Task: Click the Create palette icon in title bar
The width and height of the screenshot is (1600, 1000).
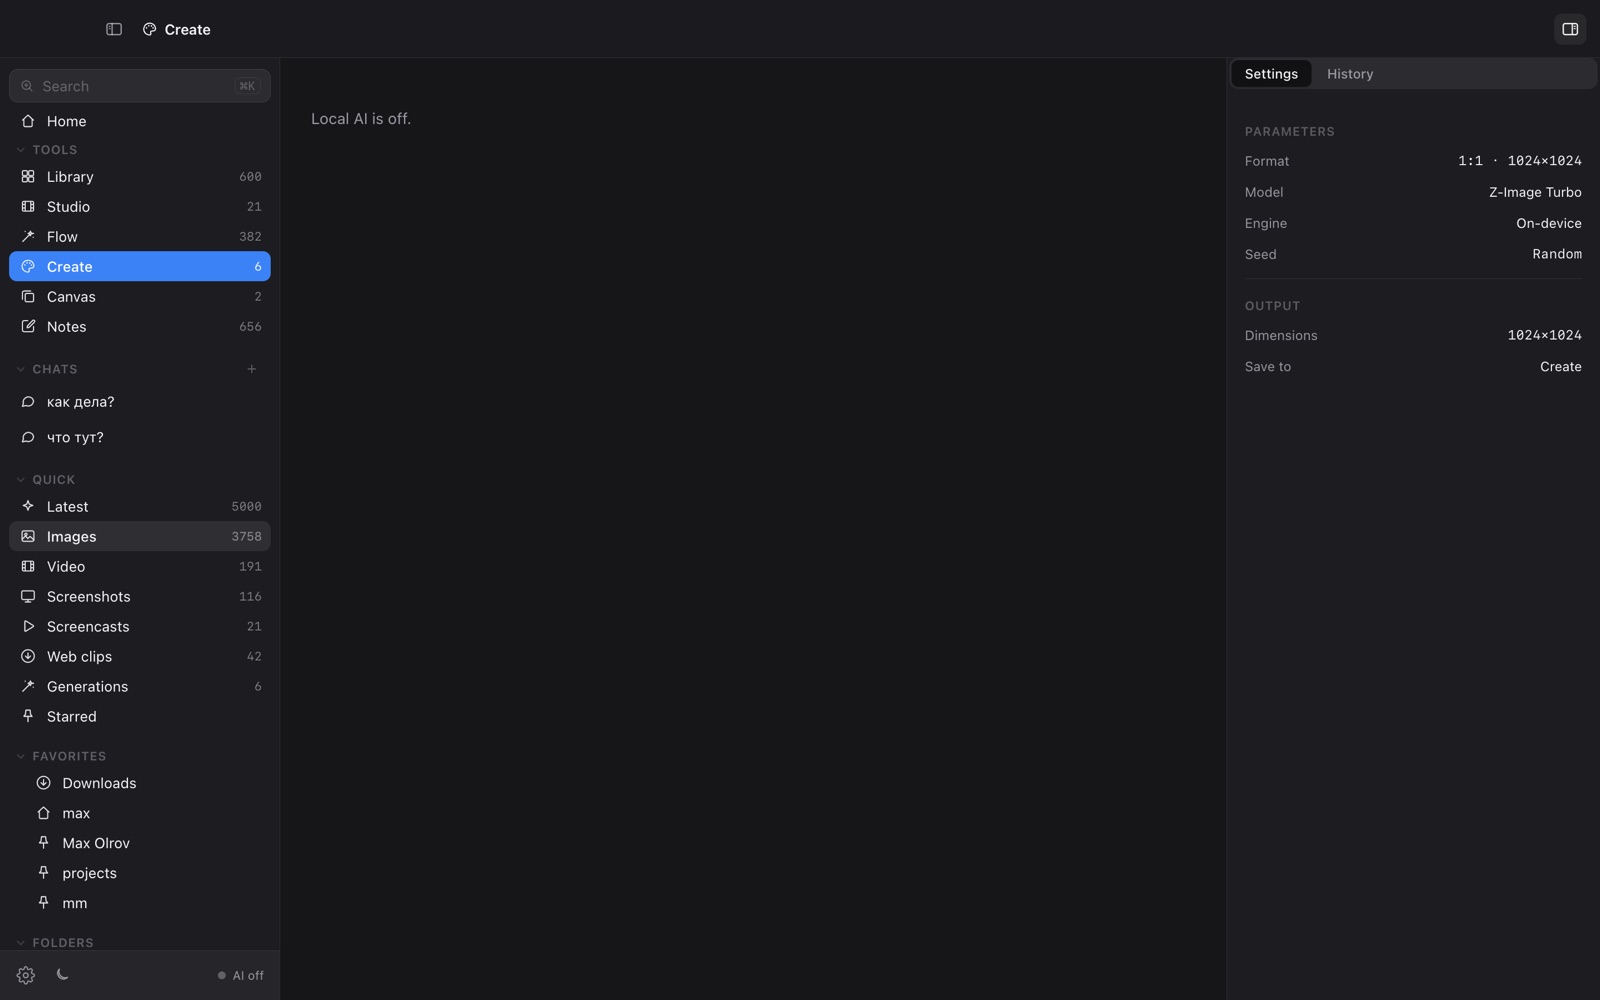Action: point(149,29)
